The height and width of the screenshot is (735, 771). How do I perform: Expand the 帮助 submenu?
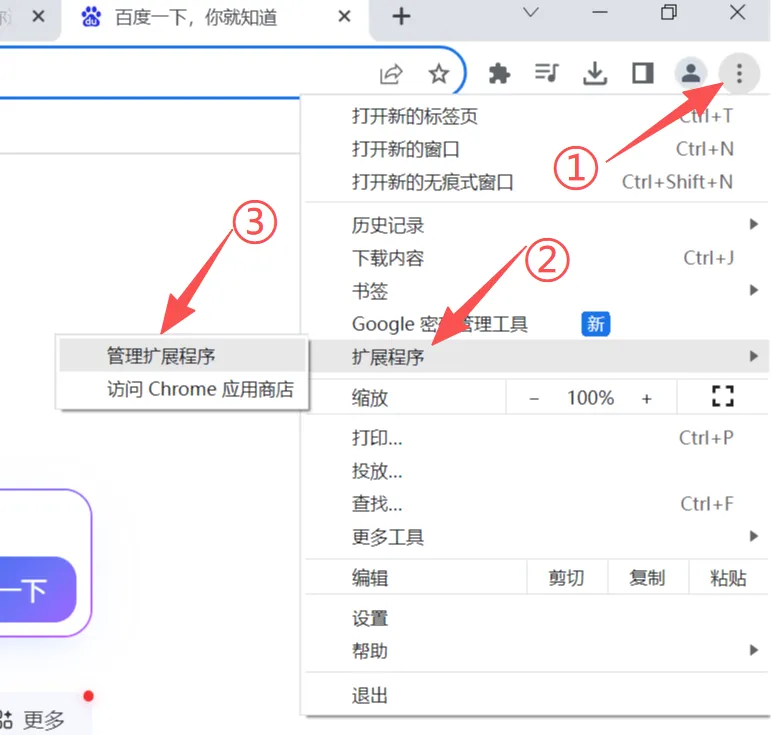[x=537, y=651]
